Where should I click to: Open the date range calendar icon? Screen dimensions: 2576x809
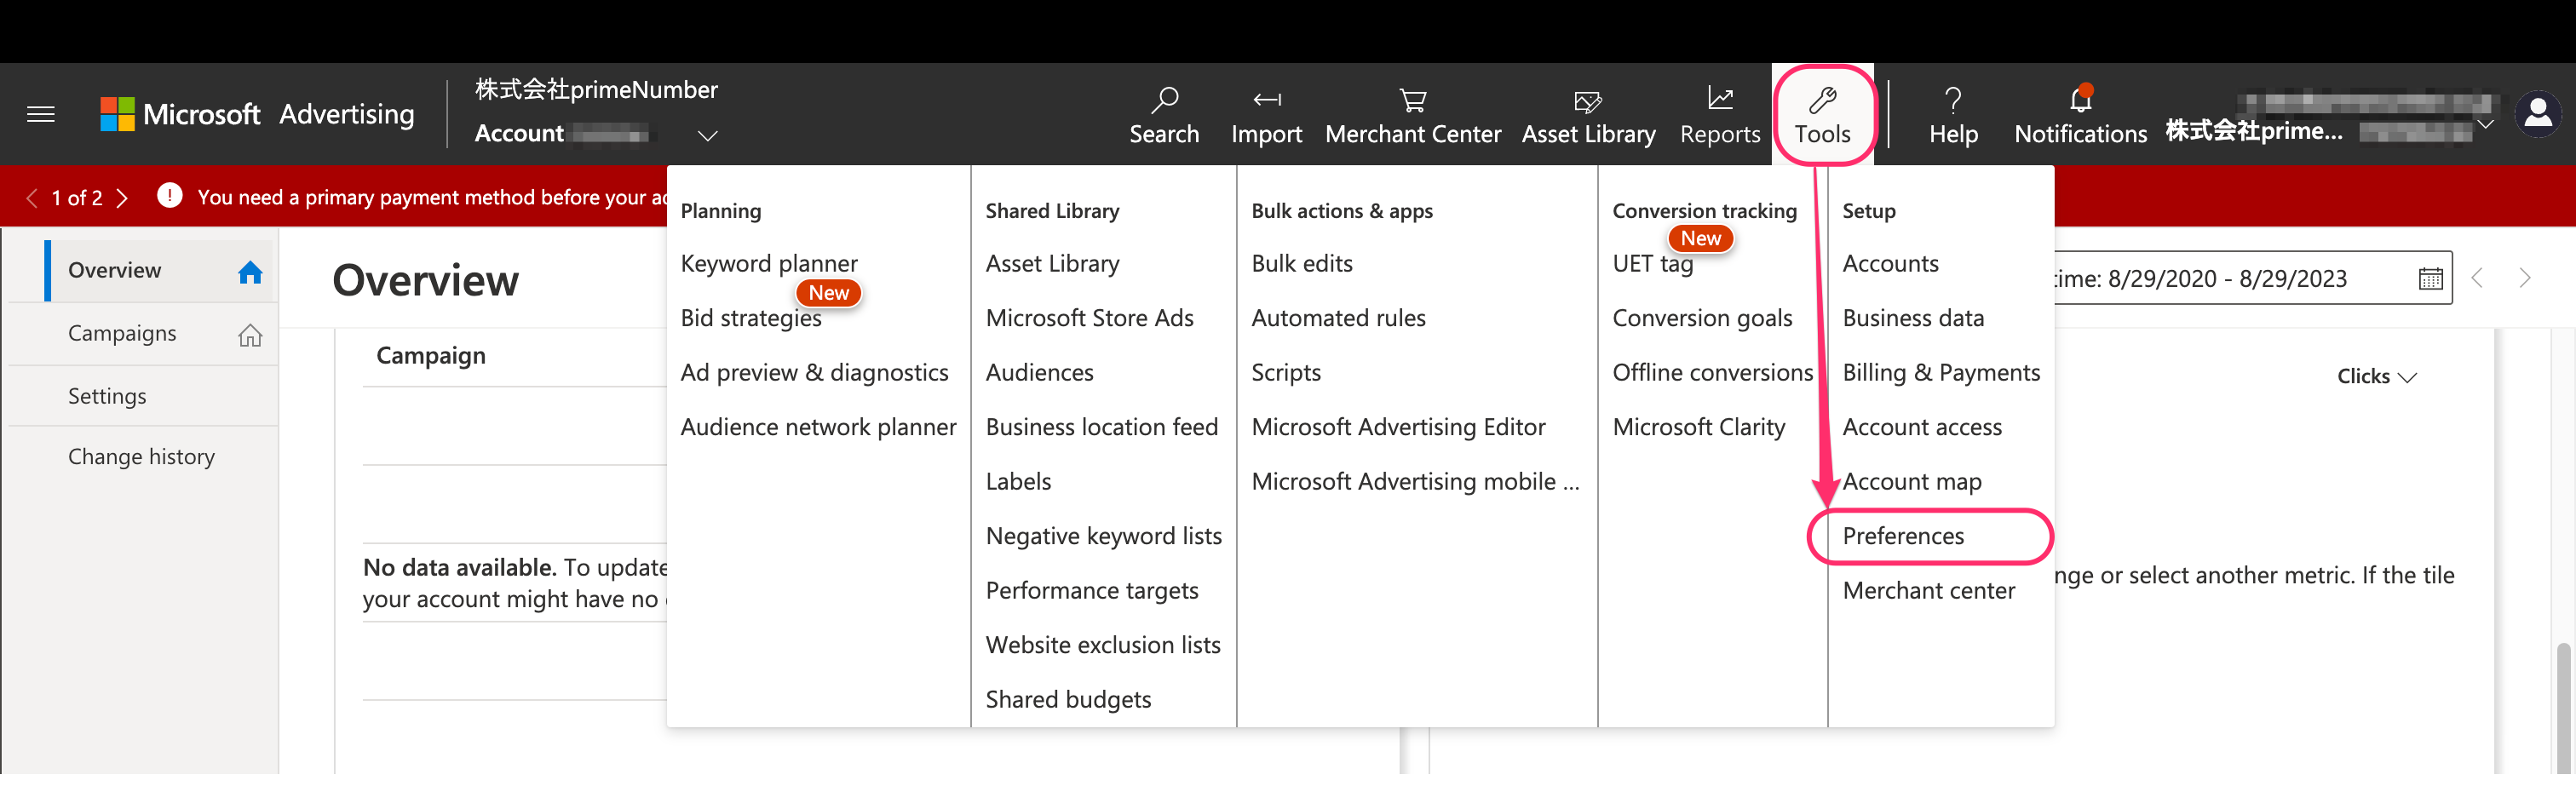(2430, 279)
